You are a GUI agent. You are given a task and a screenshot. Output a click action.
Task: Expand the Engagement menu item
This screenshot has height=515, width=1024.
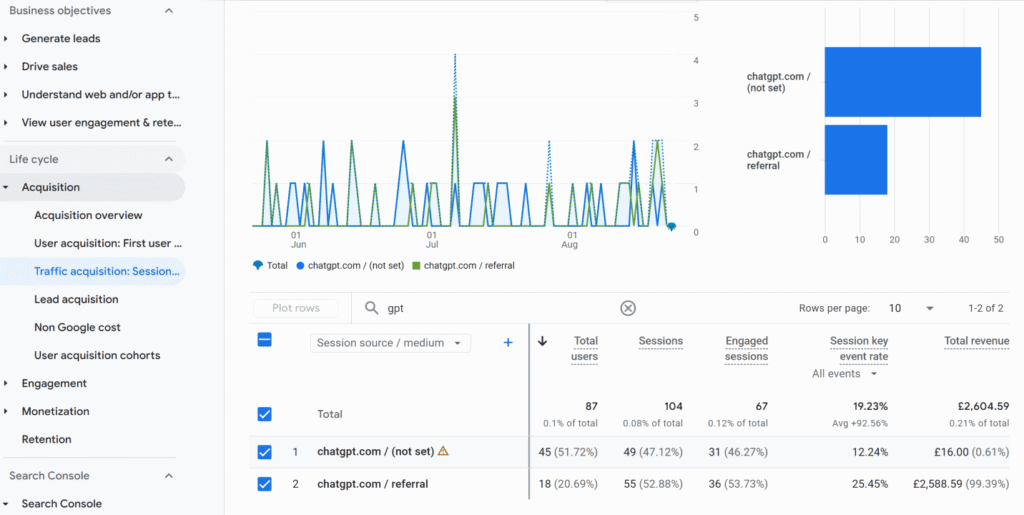click(x=54, y=383)
